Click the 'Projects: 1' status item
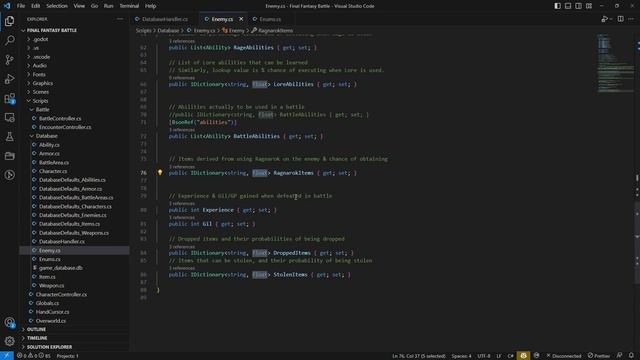This screenshot has width=640, height=360. pyautogui.click(x=67, y=356)
